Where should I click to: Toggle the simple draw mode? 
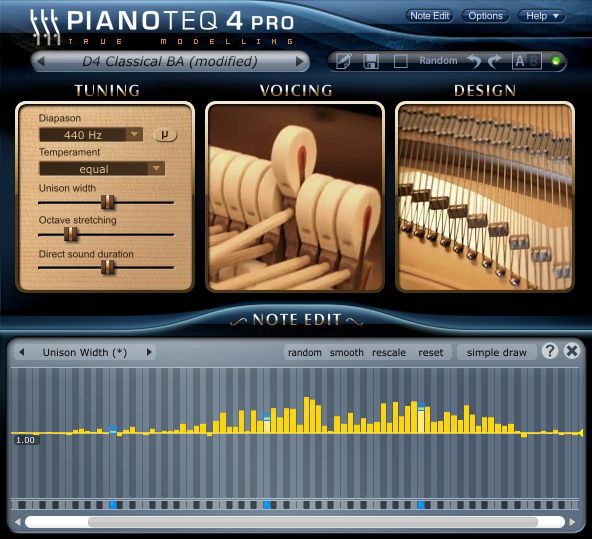(x=496, y=353)
